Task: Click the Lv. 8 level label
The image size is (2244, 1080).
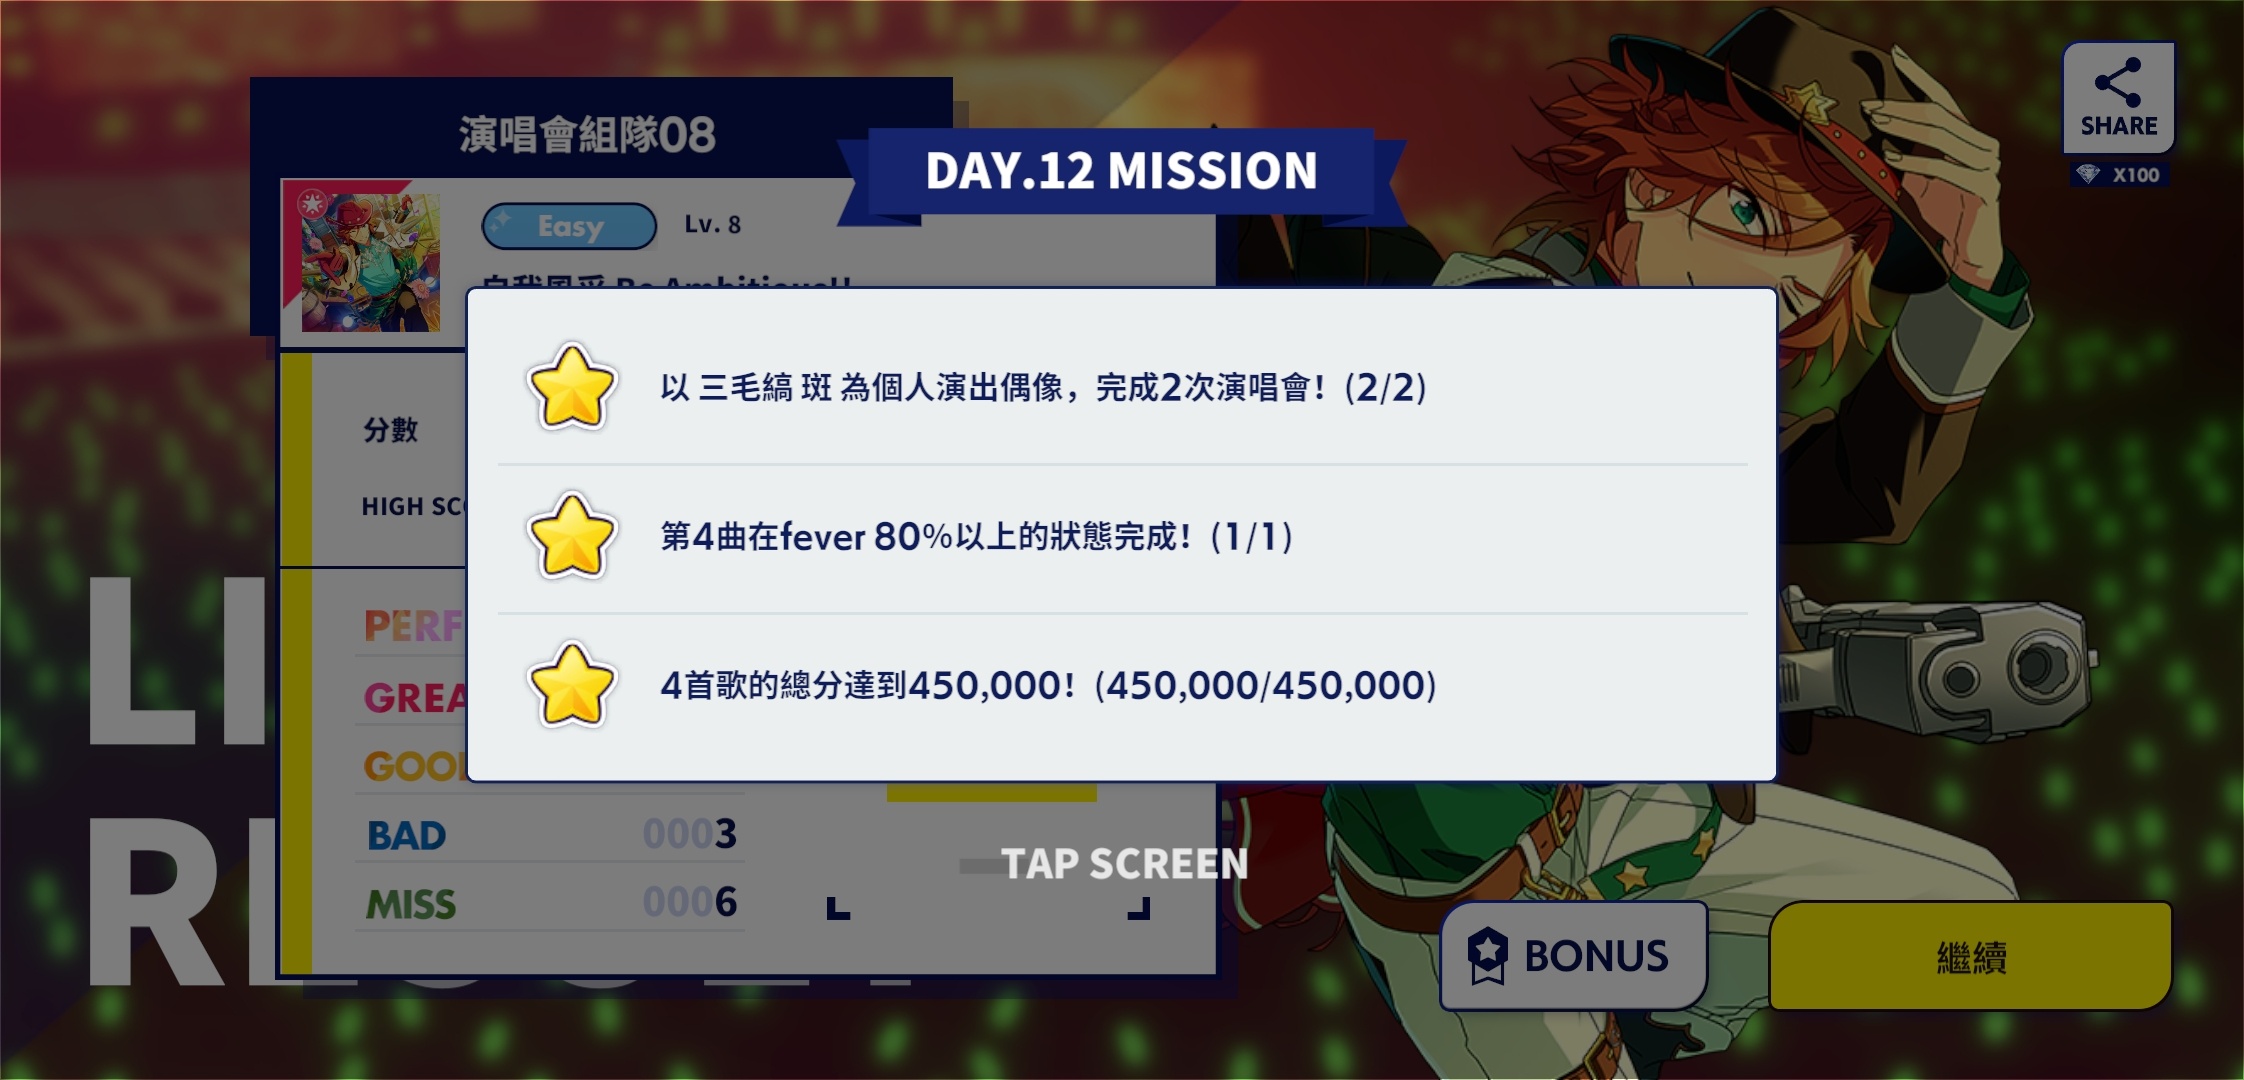Action: click(x=713, y=225)
